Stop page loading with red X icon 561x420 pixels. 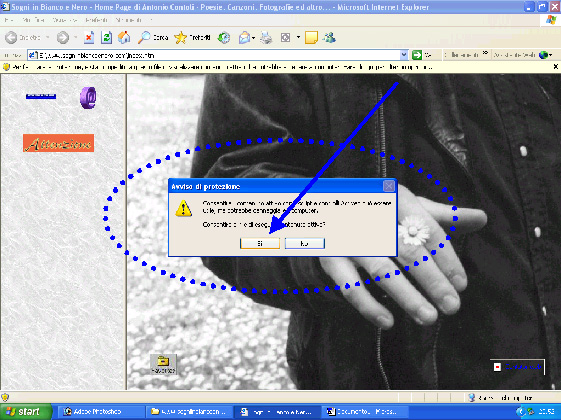[89, 38]
